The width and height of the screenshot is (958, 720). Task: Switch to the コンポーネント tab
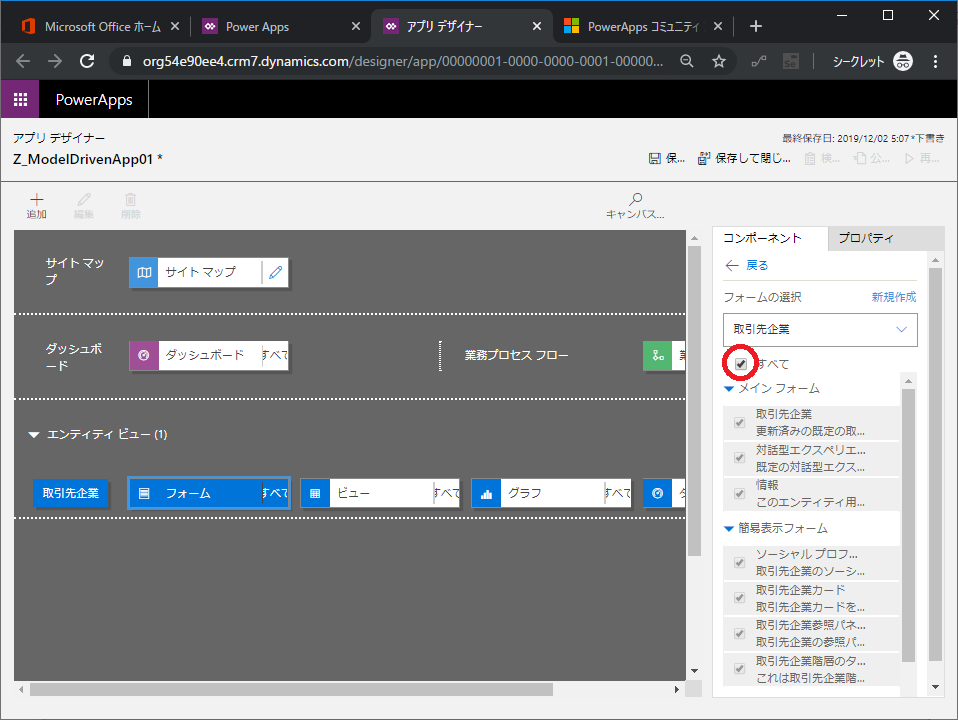click(x=770, y=238)
